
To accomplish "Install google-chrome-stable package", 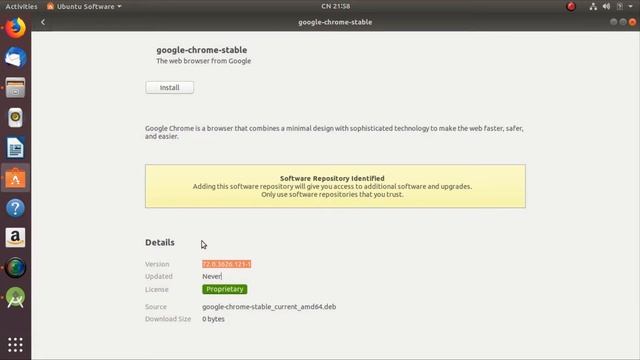I will [169, 87].
